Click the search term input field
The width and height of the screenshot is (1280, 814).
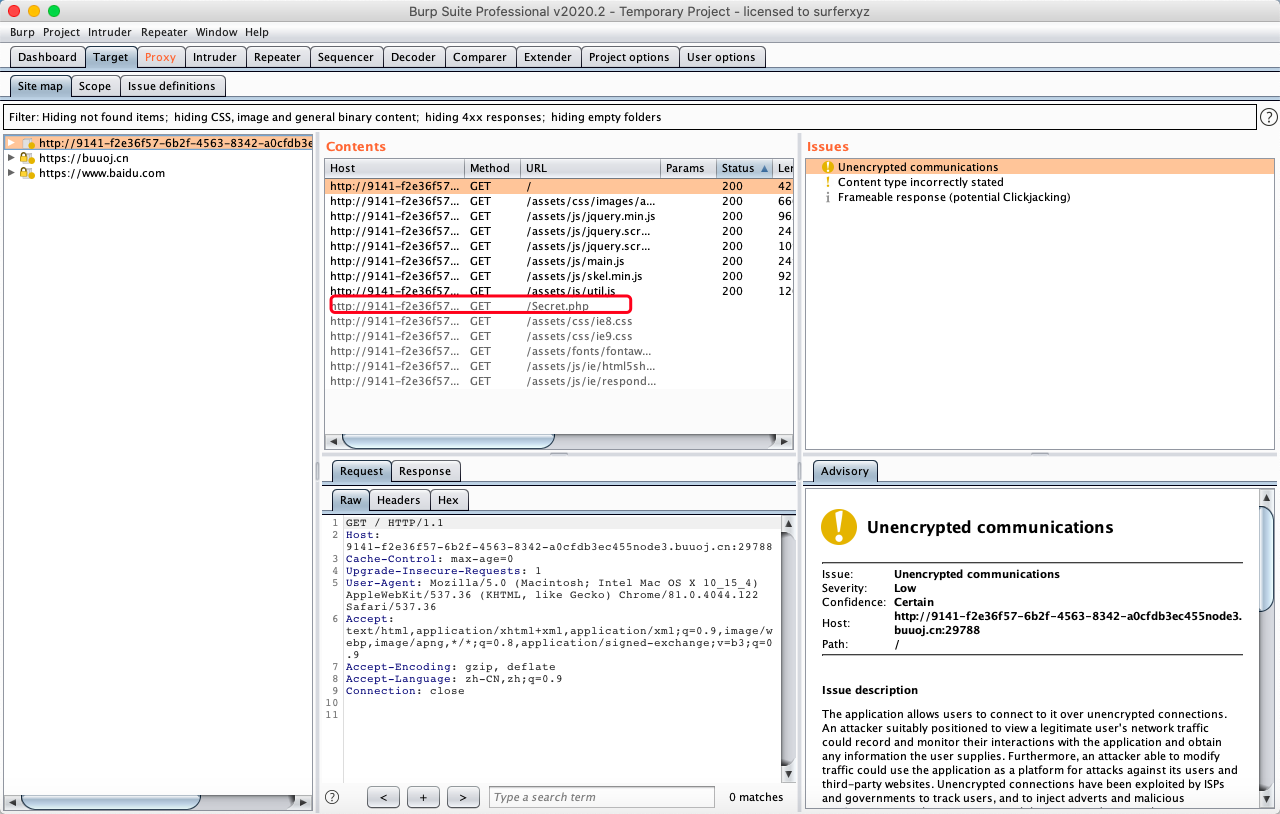[601, 797]
